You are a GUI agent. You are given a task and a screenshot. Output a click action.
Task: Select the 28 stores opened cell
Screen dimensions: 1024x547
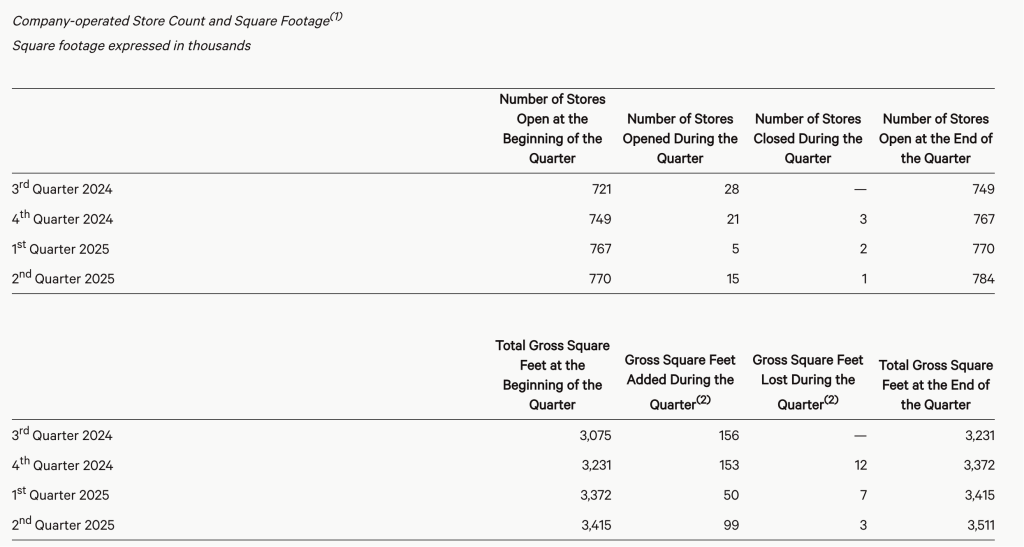tap(731, 189)
